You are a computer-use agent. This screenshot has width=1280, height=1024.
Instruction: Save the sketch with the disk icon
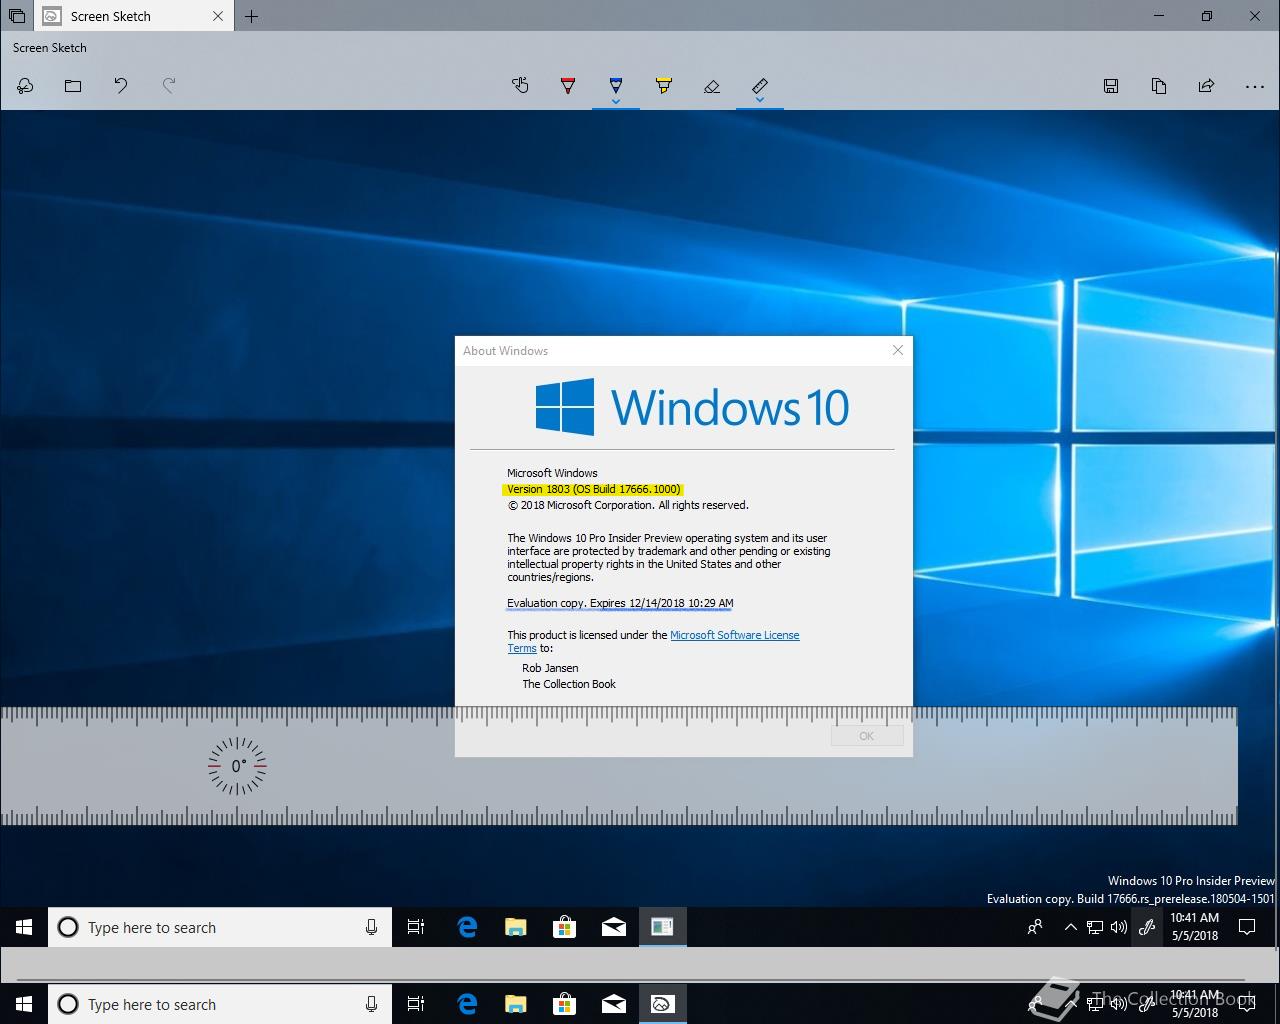[1111, 86]
